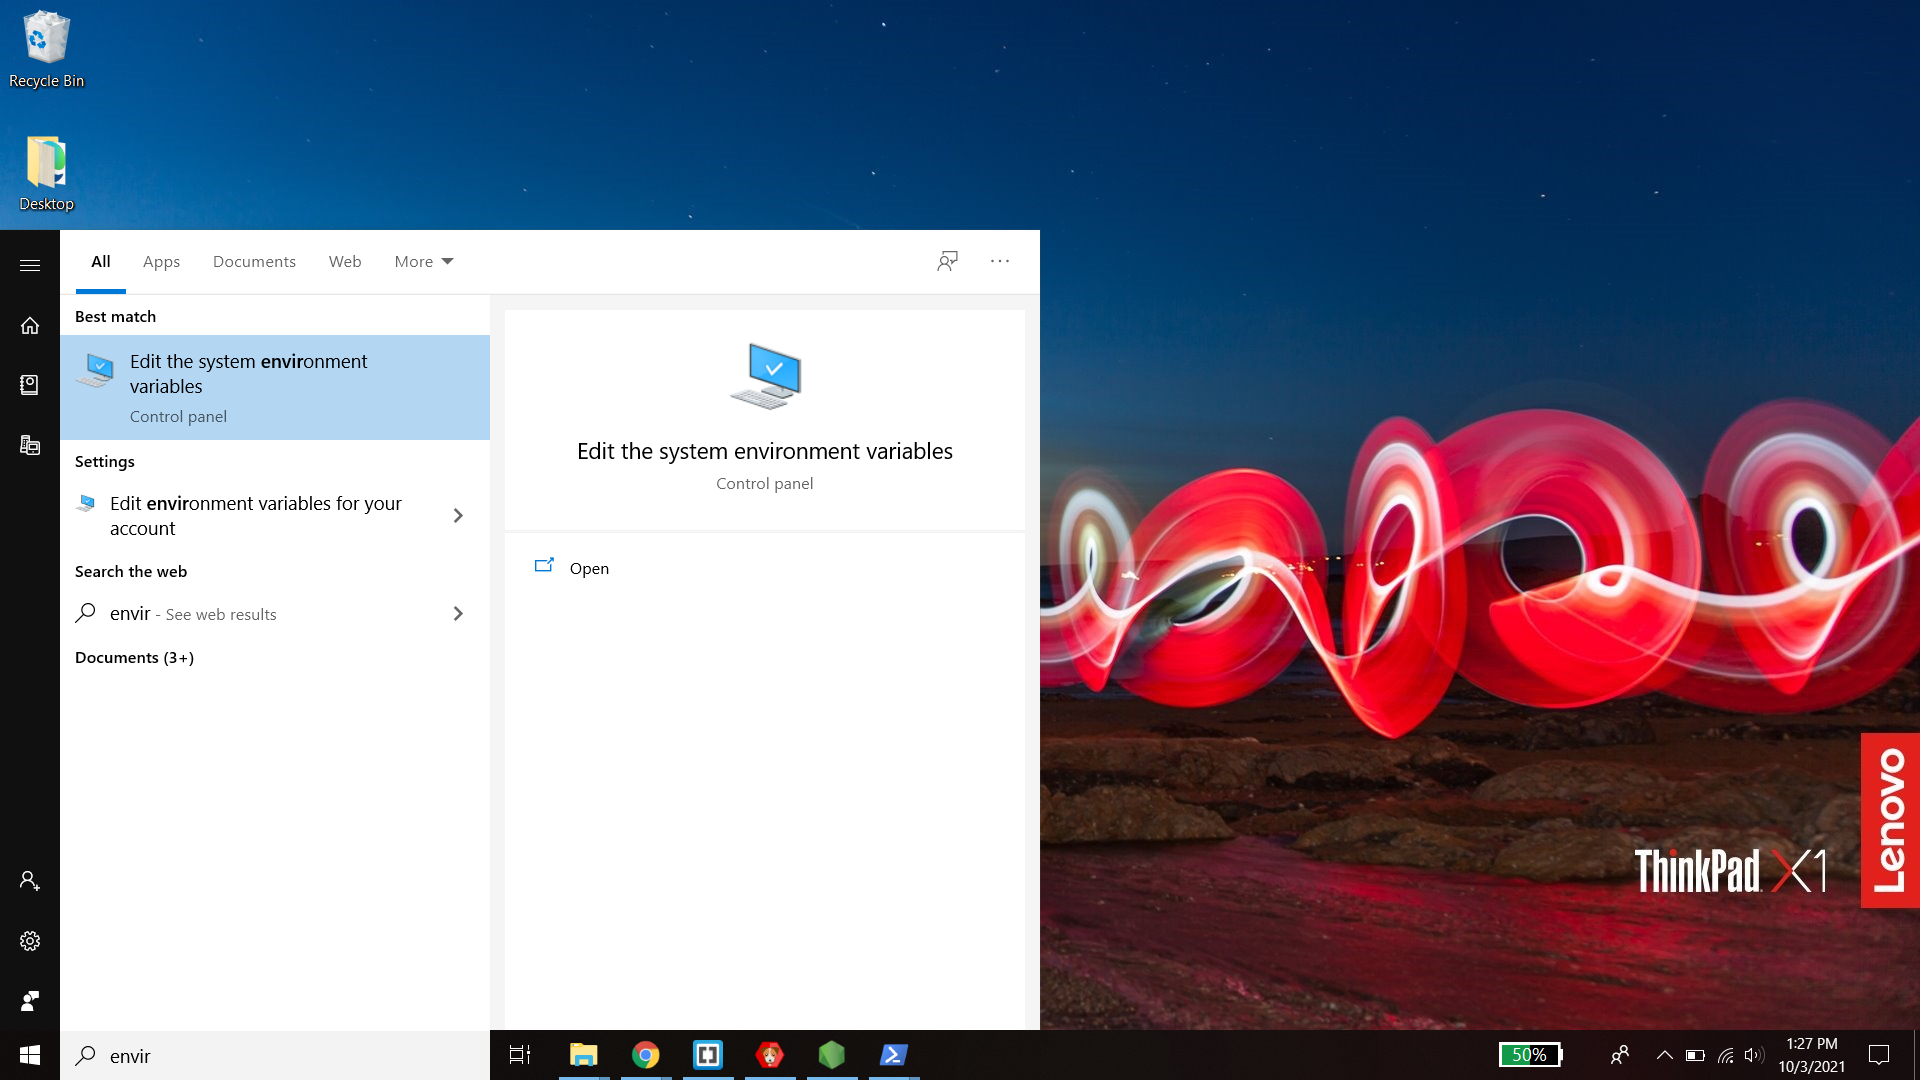Open File Explorer from taskbar

coord(583,1055)
